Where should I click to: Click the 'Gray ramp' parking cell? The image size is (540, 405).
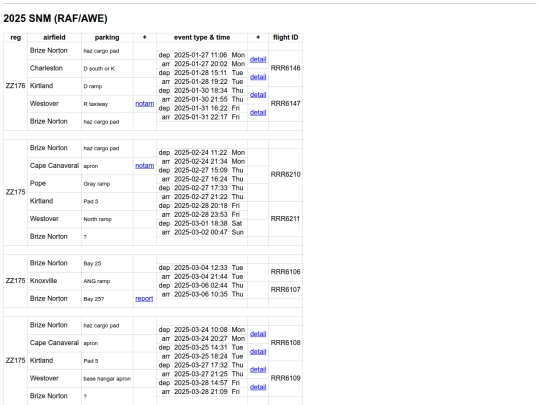(107, 184)
